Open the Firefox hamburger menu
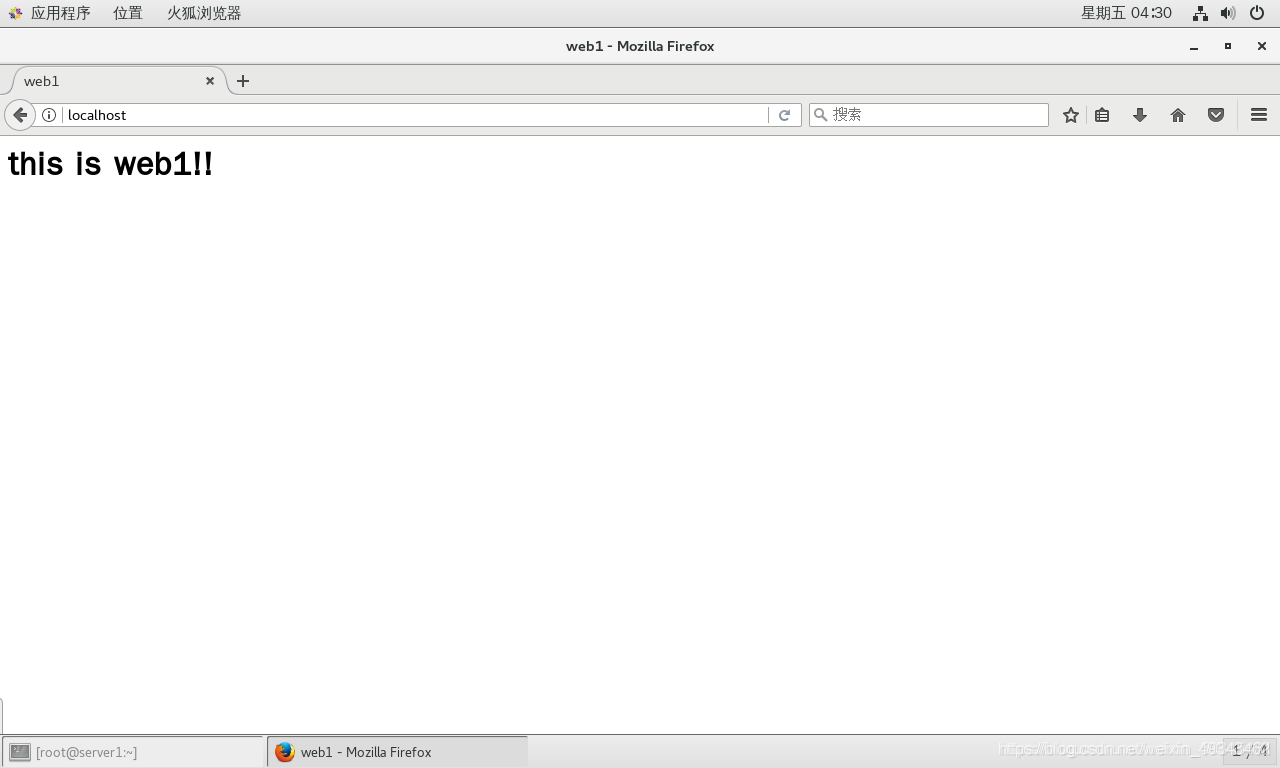Screen dimensions: 1280x768 point(1259,115)
